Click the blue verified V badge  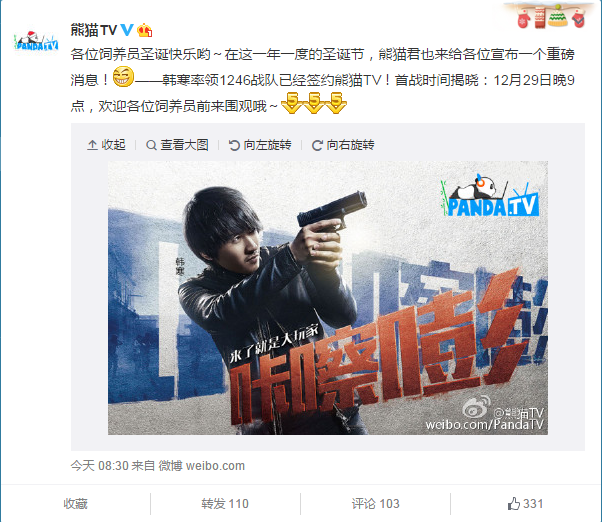click(x=127, y=30)
